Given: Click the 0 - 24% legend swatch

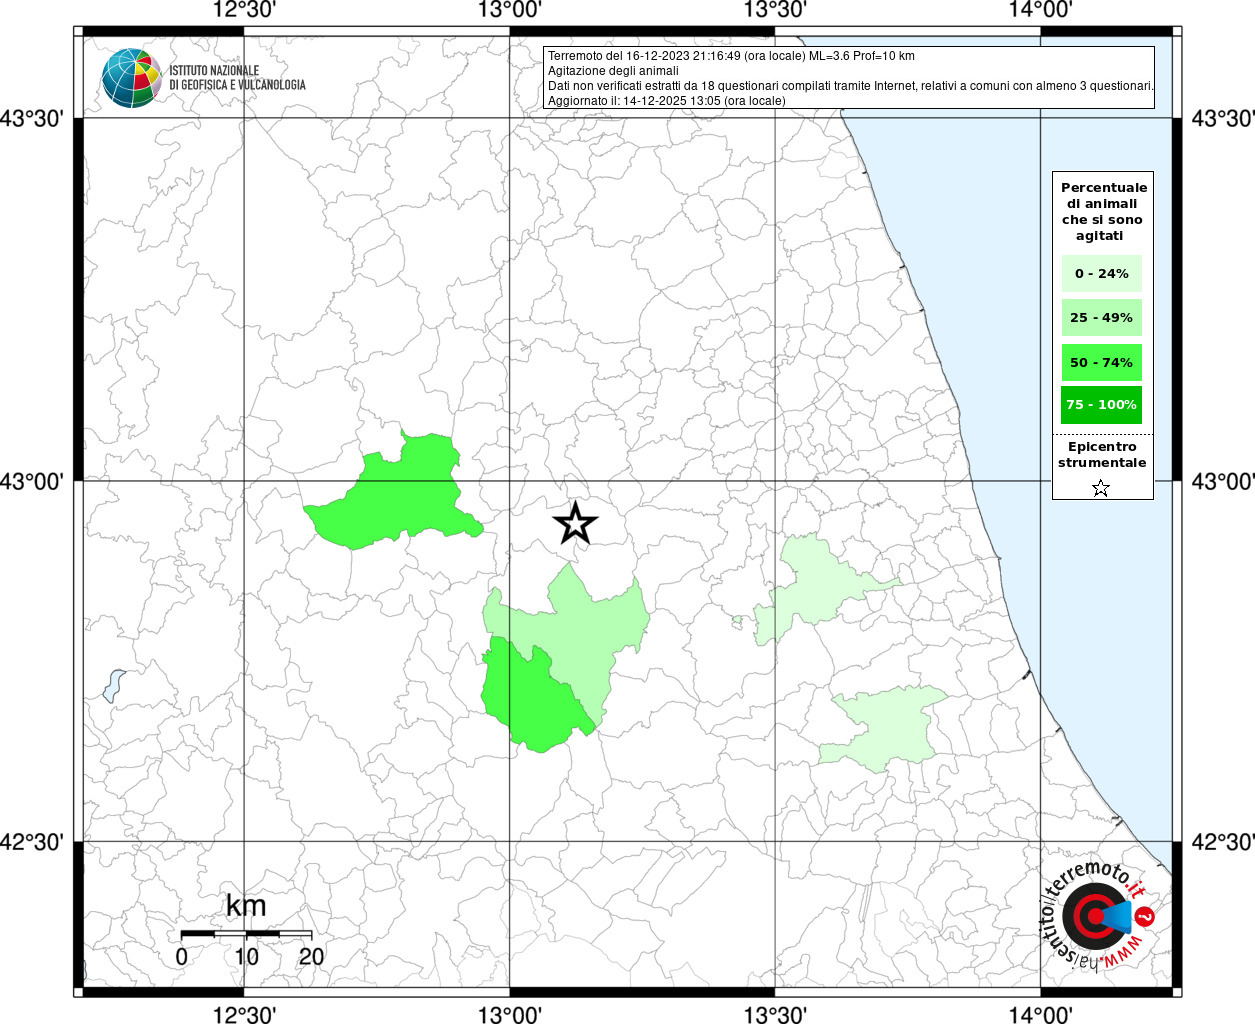Looking at the screenshot, I should click(x=1102, y=274).
